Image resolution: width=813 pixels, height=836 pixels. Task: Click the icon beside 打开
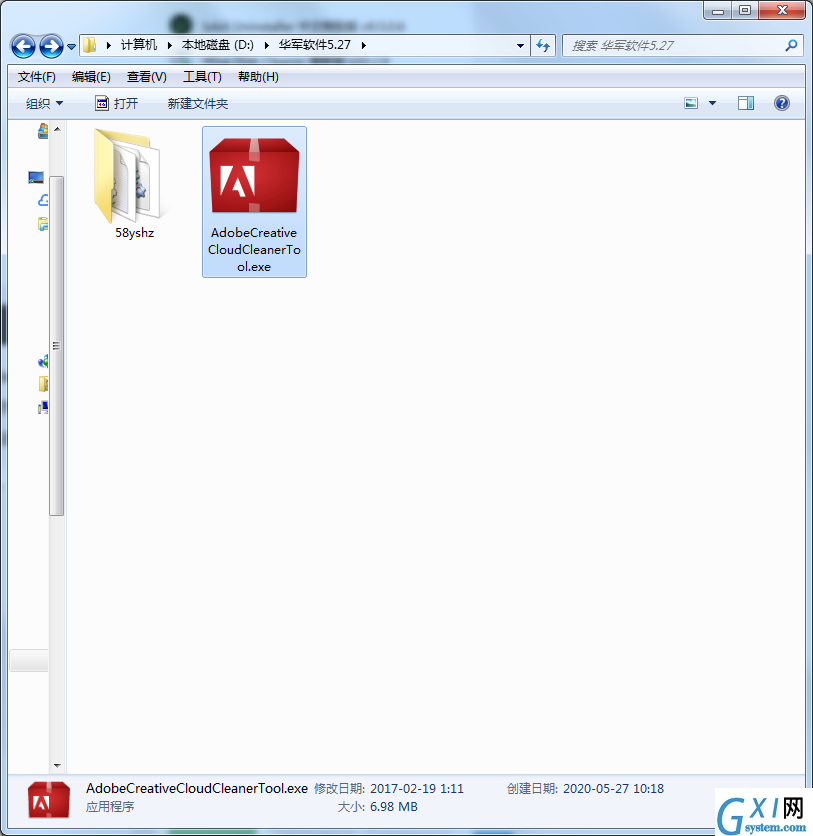tap(102, 103)
